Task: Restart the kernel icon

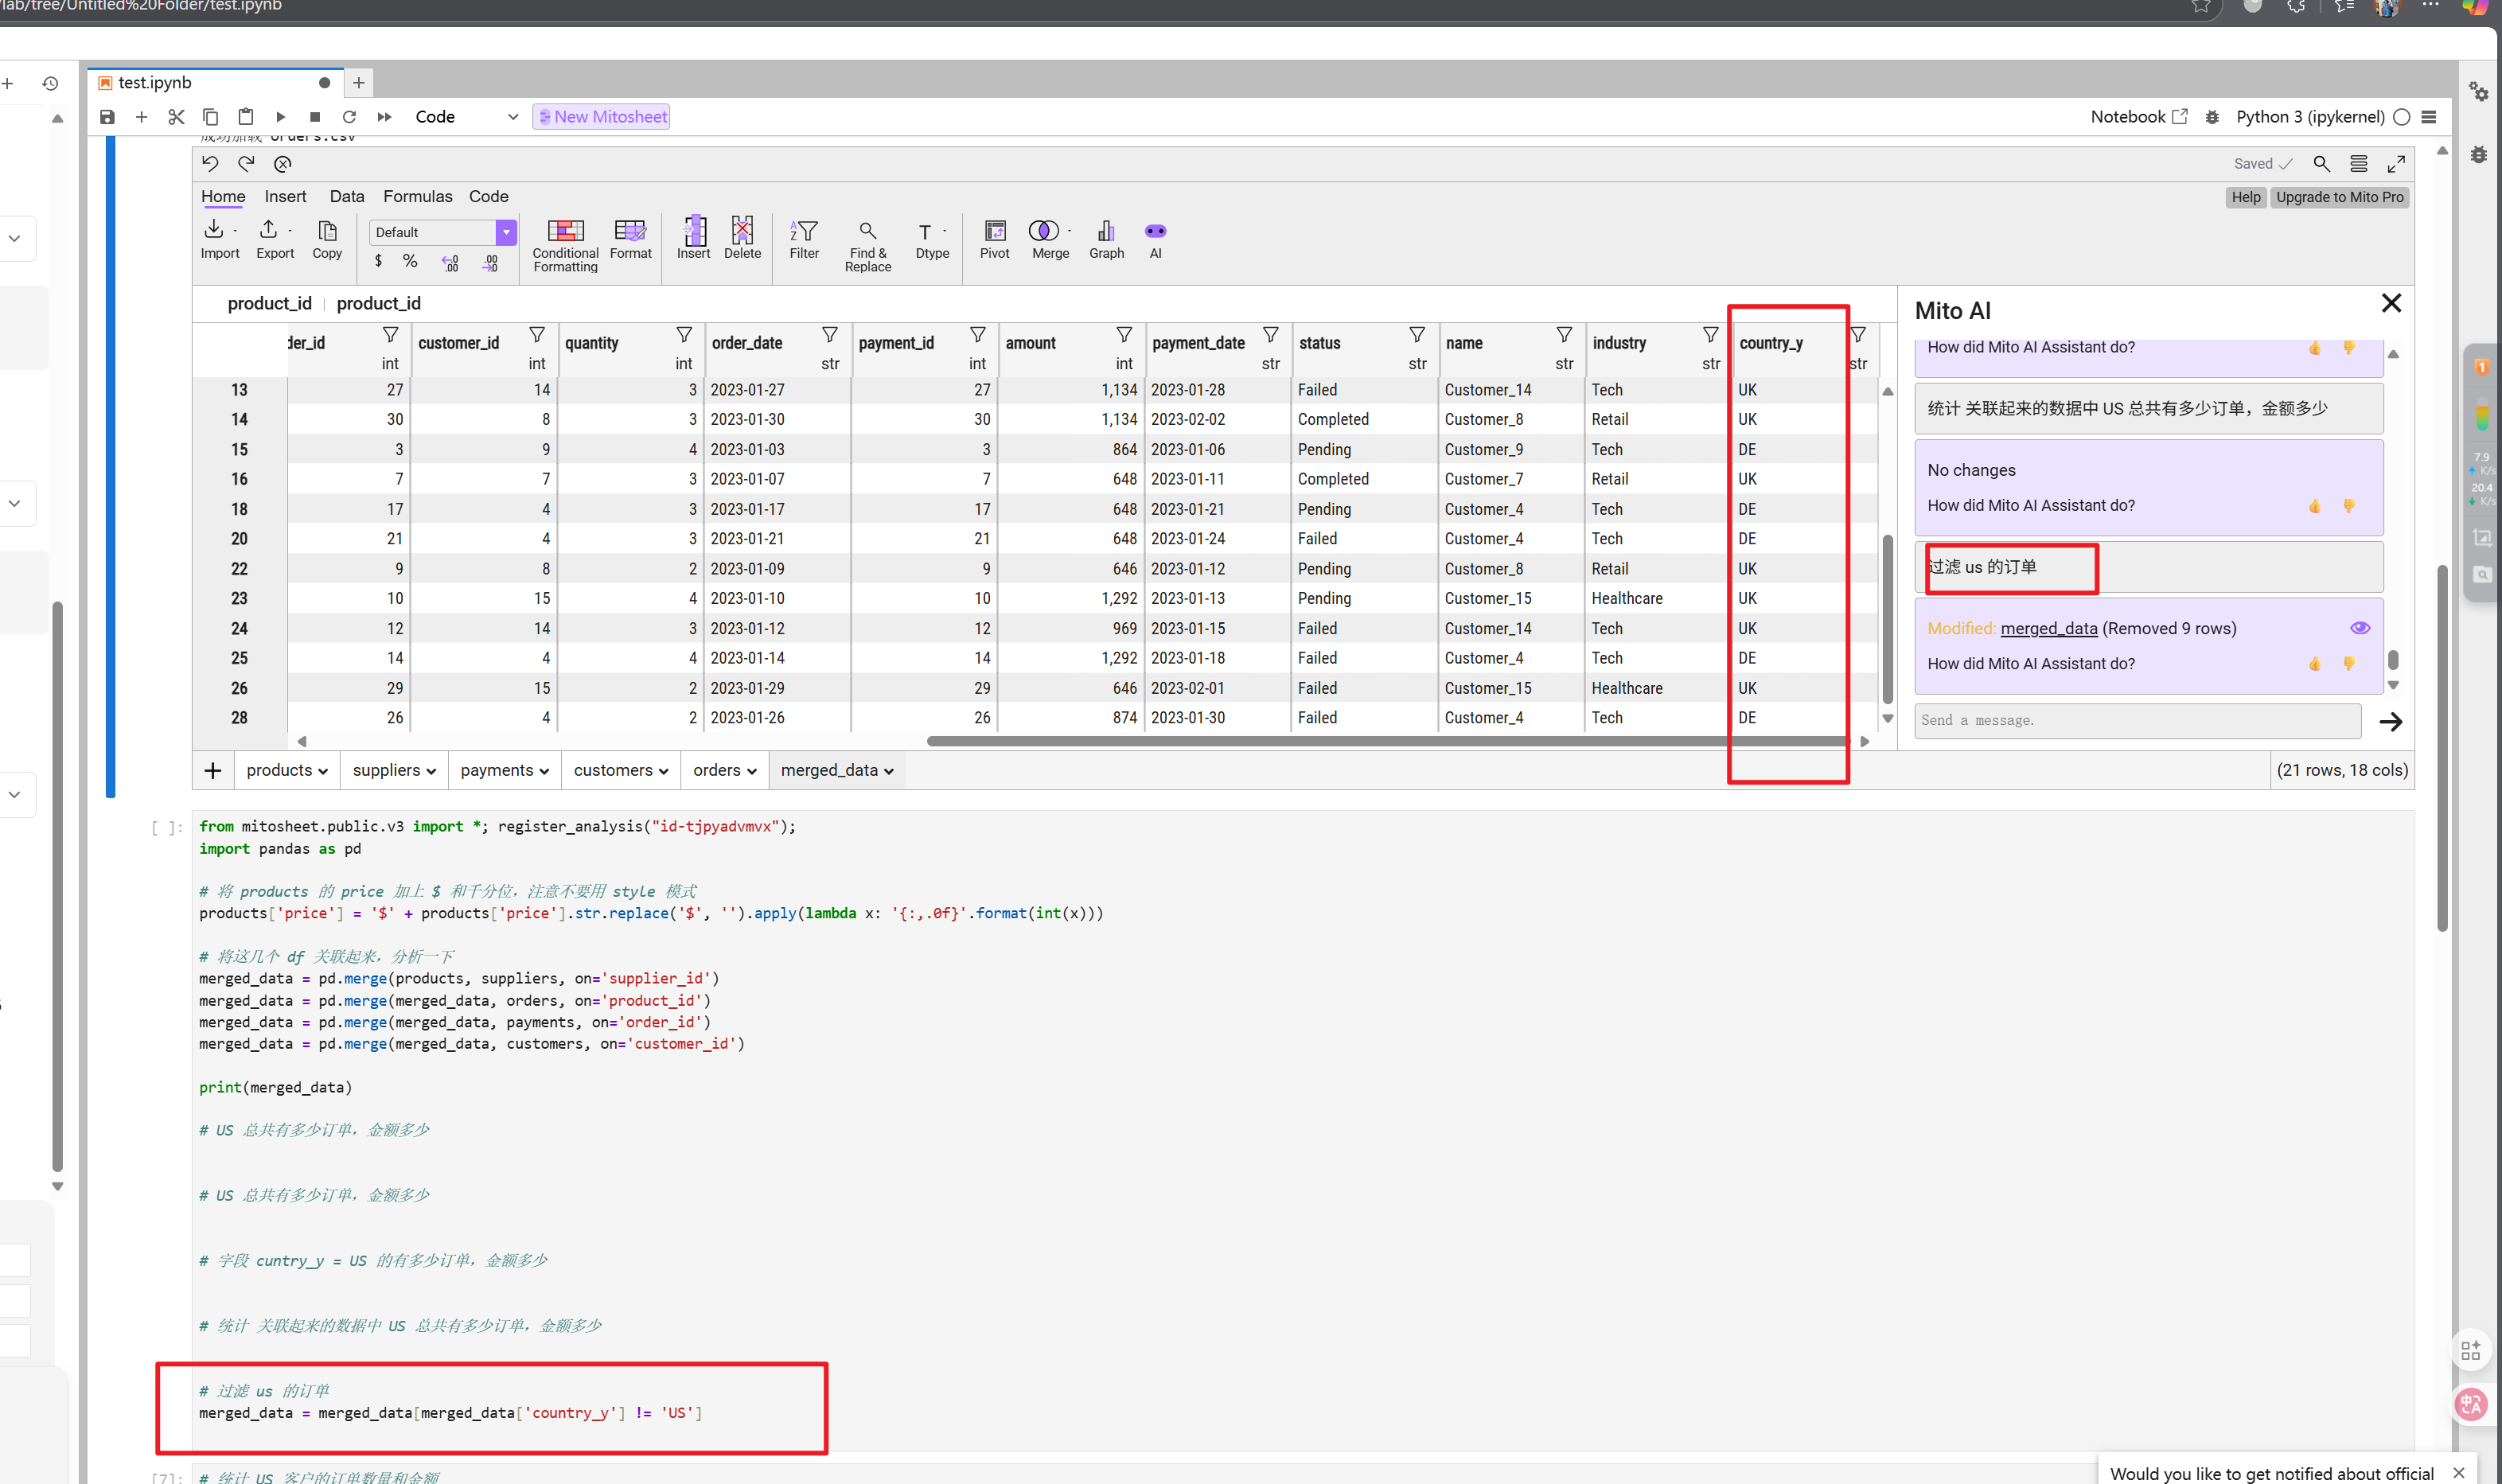Action: 349,117
